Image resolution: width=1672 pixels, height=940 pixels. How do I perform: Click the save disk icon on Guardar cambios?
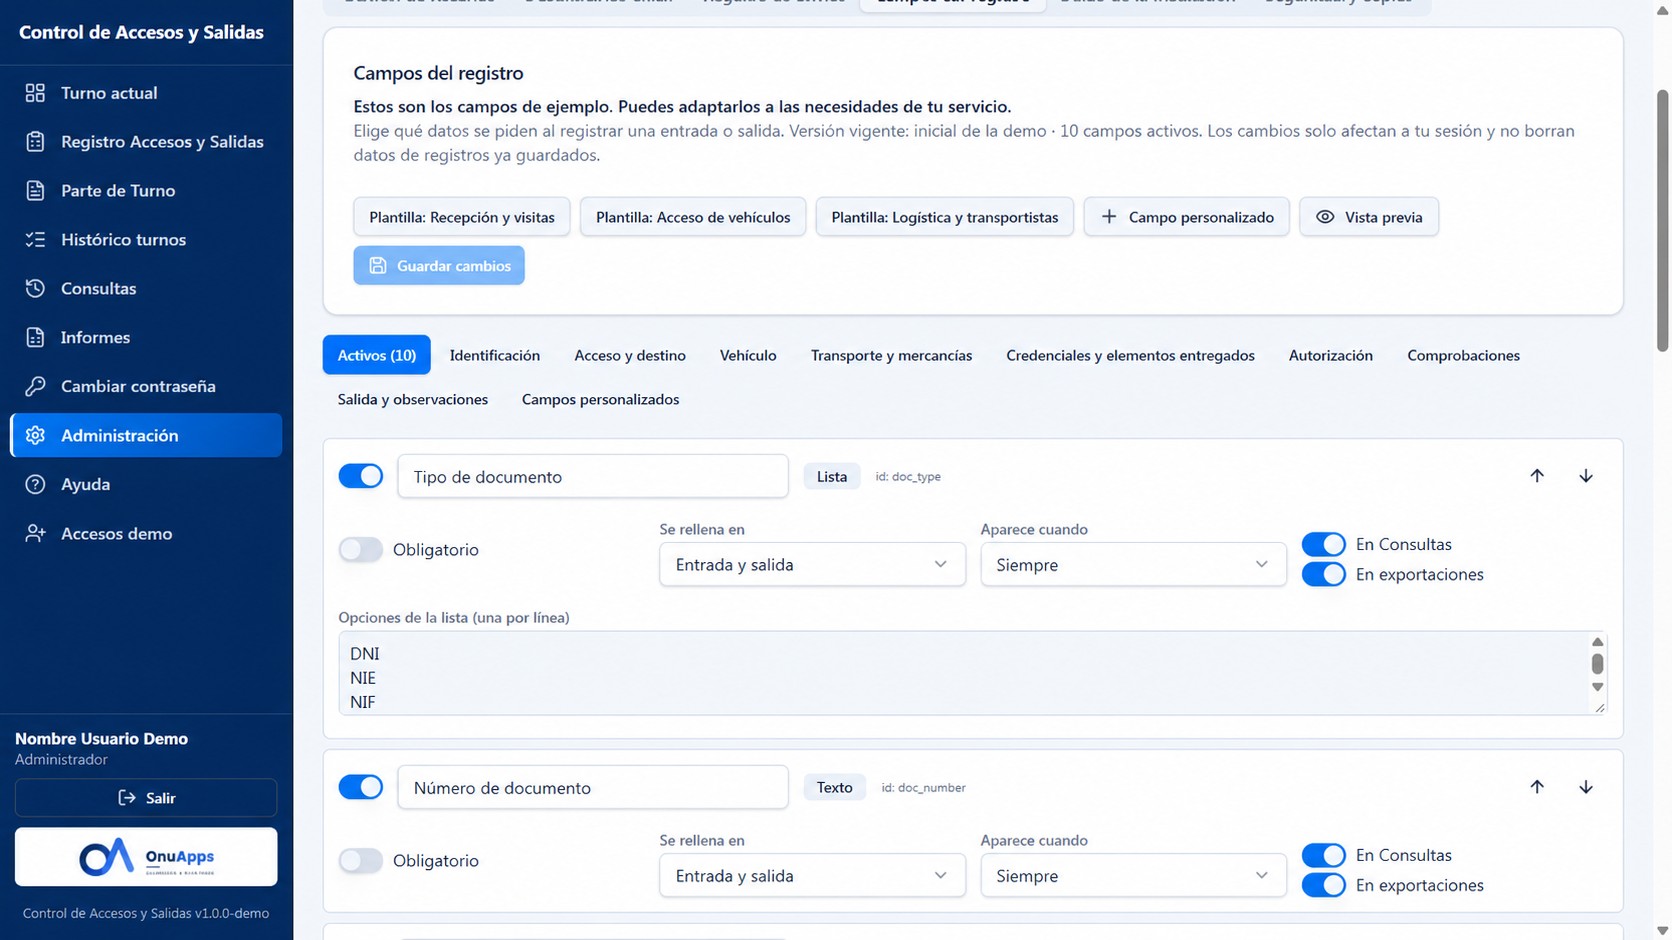[x=378, y=266]
